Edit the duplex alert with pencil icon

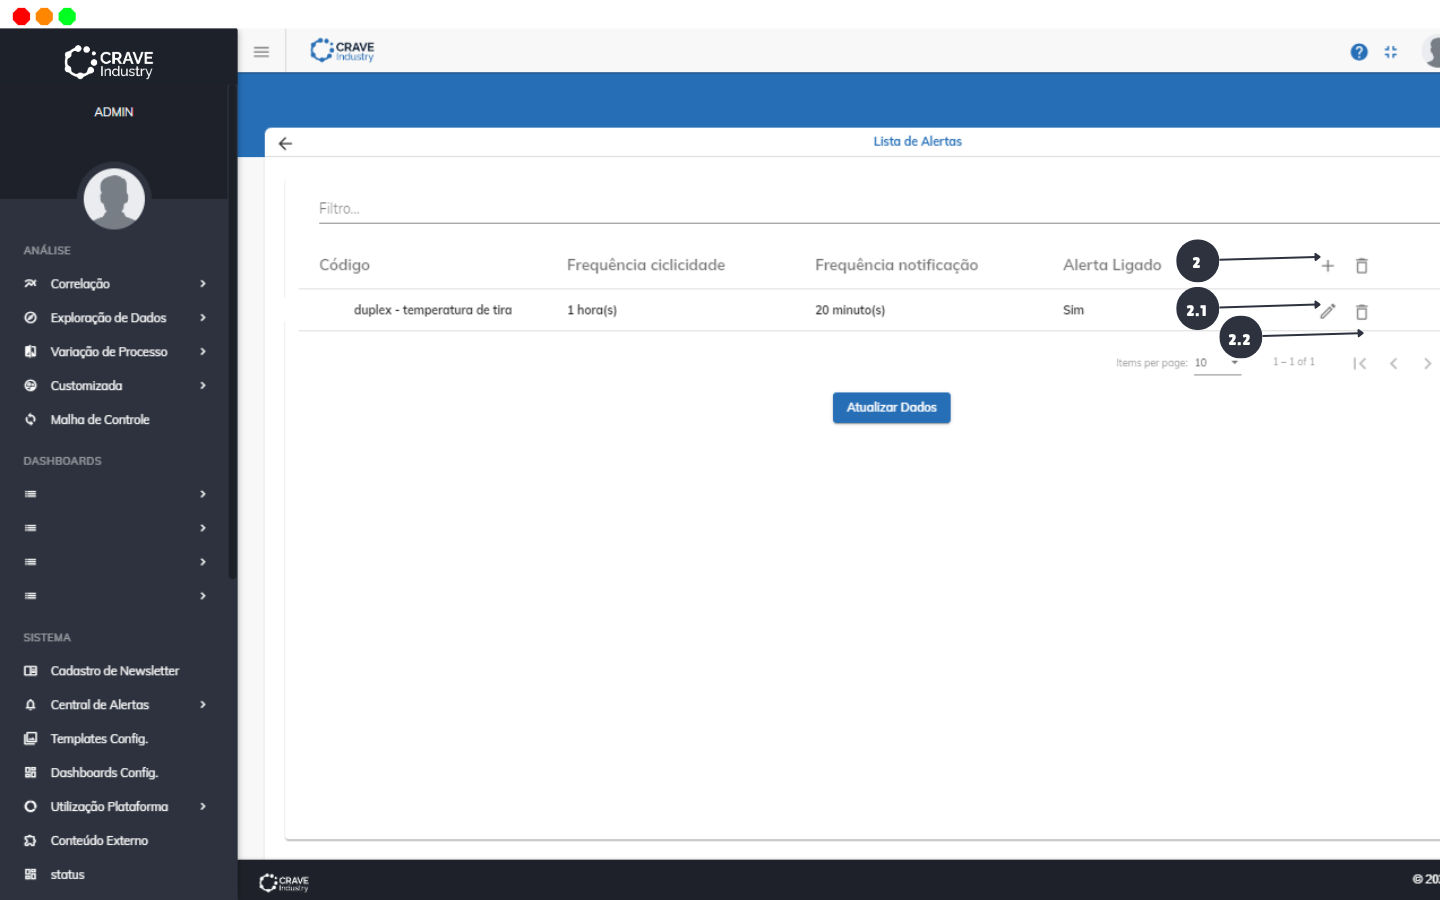pos(1328,311)
